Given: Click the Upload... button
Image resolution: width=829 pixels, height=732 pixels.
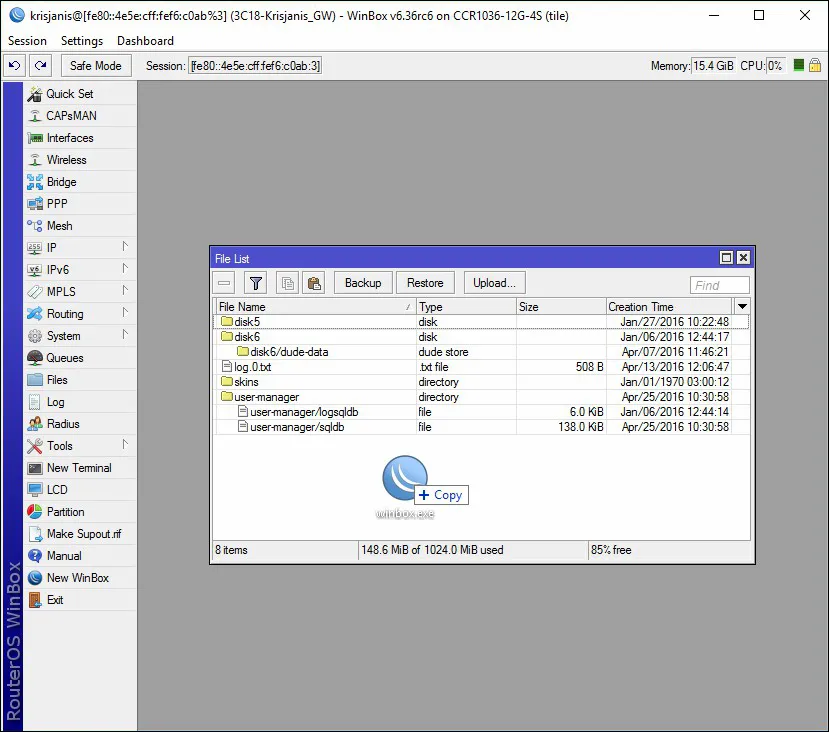Looking at the screenshot, I should tap(494, 283).
